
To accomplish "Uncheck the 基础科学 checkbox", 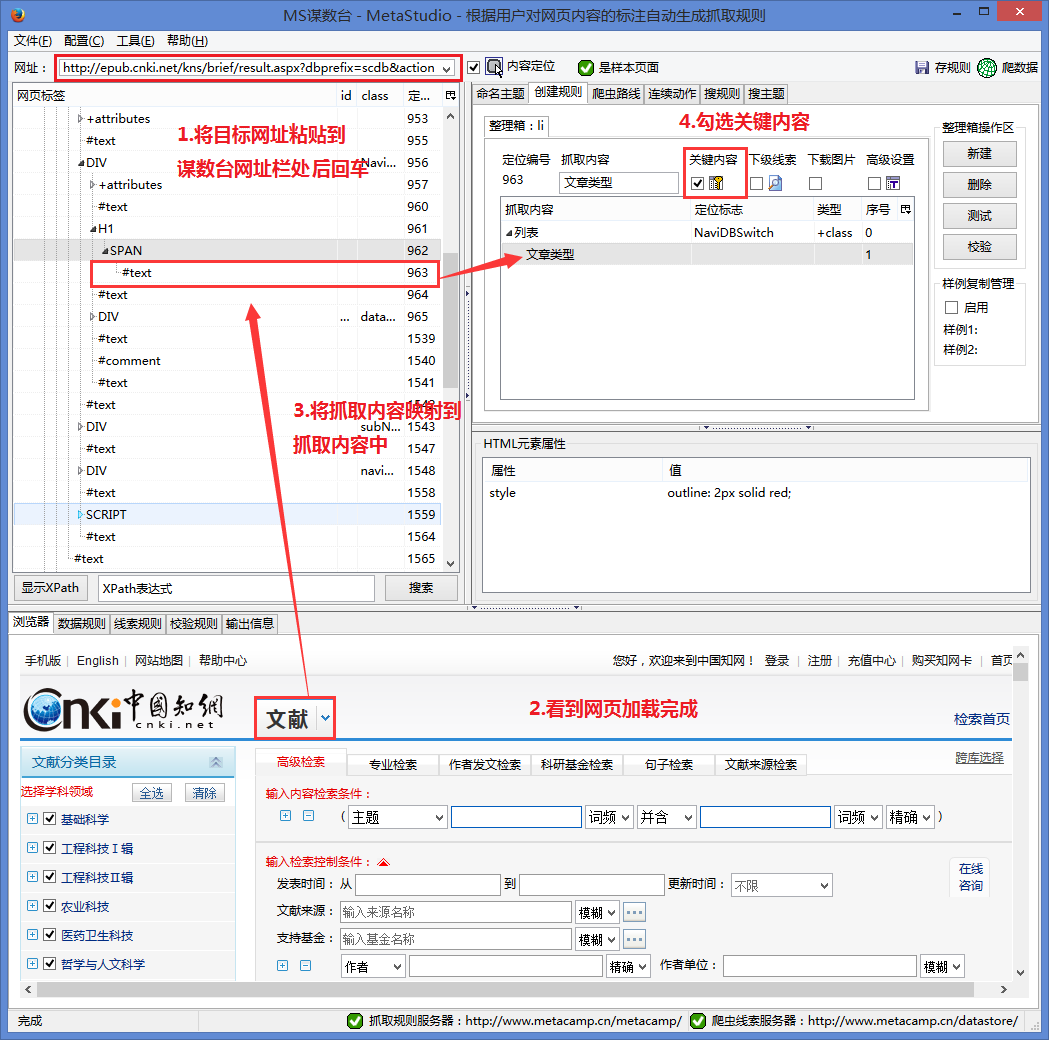I will [x=50, y=819].
